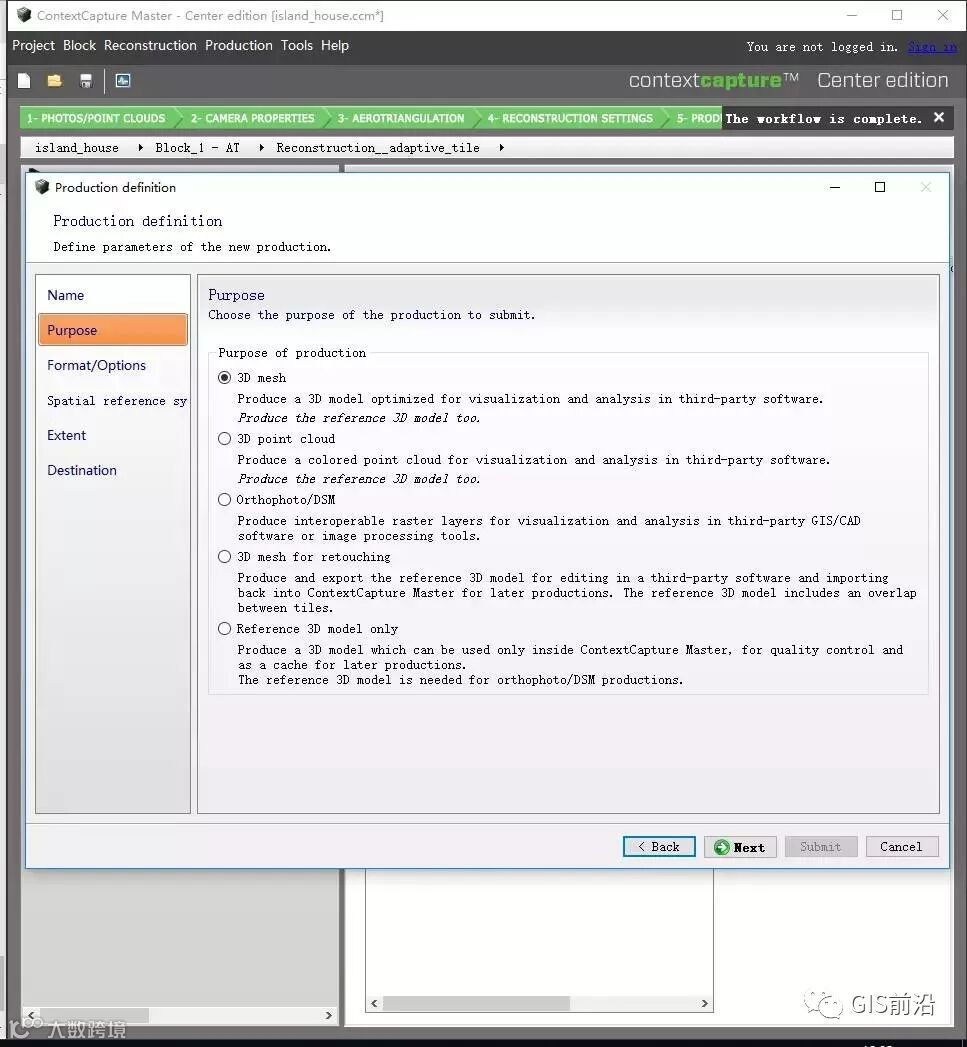The image size is (967, 1047).
Task: Click island_house in the breadcrumb
Action: pyautogui.click(x=77, y=148)
